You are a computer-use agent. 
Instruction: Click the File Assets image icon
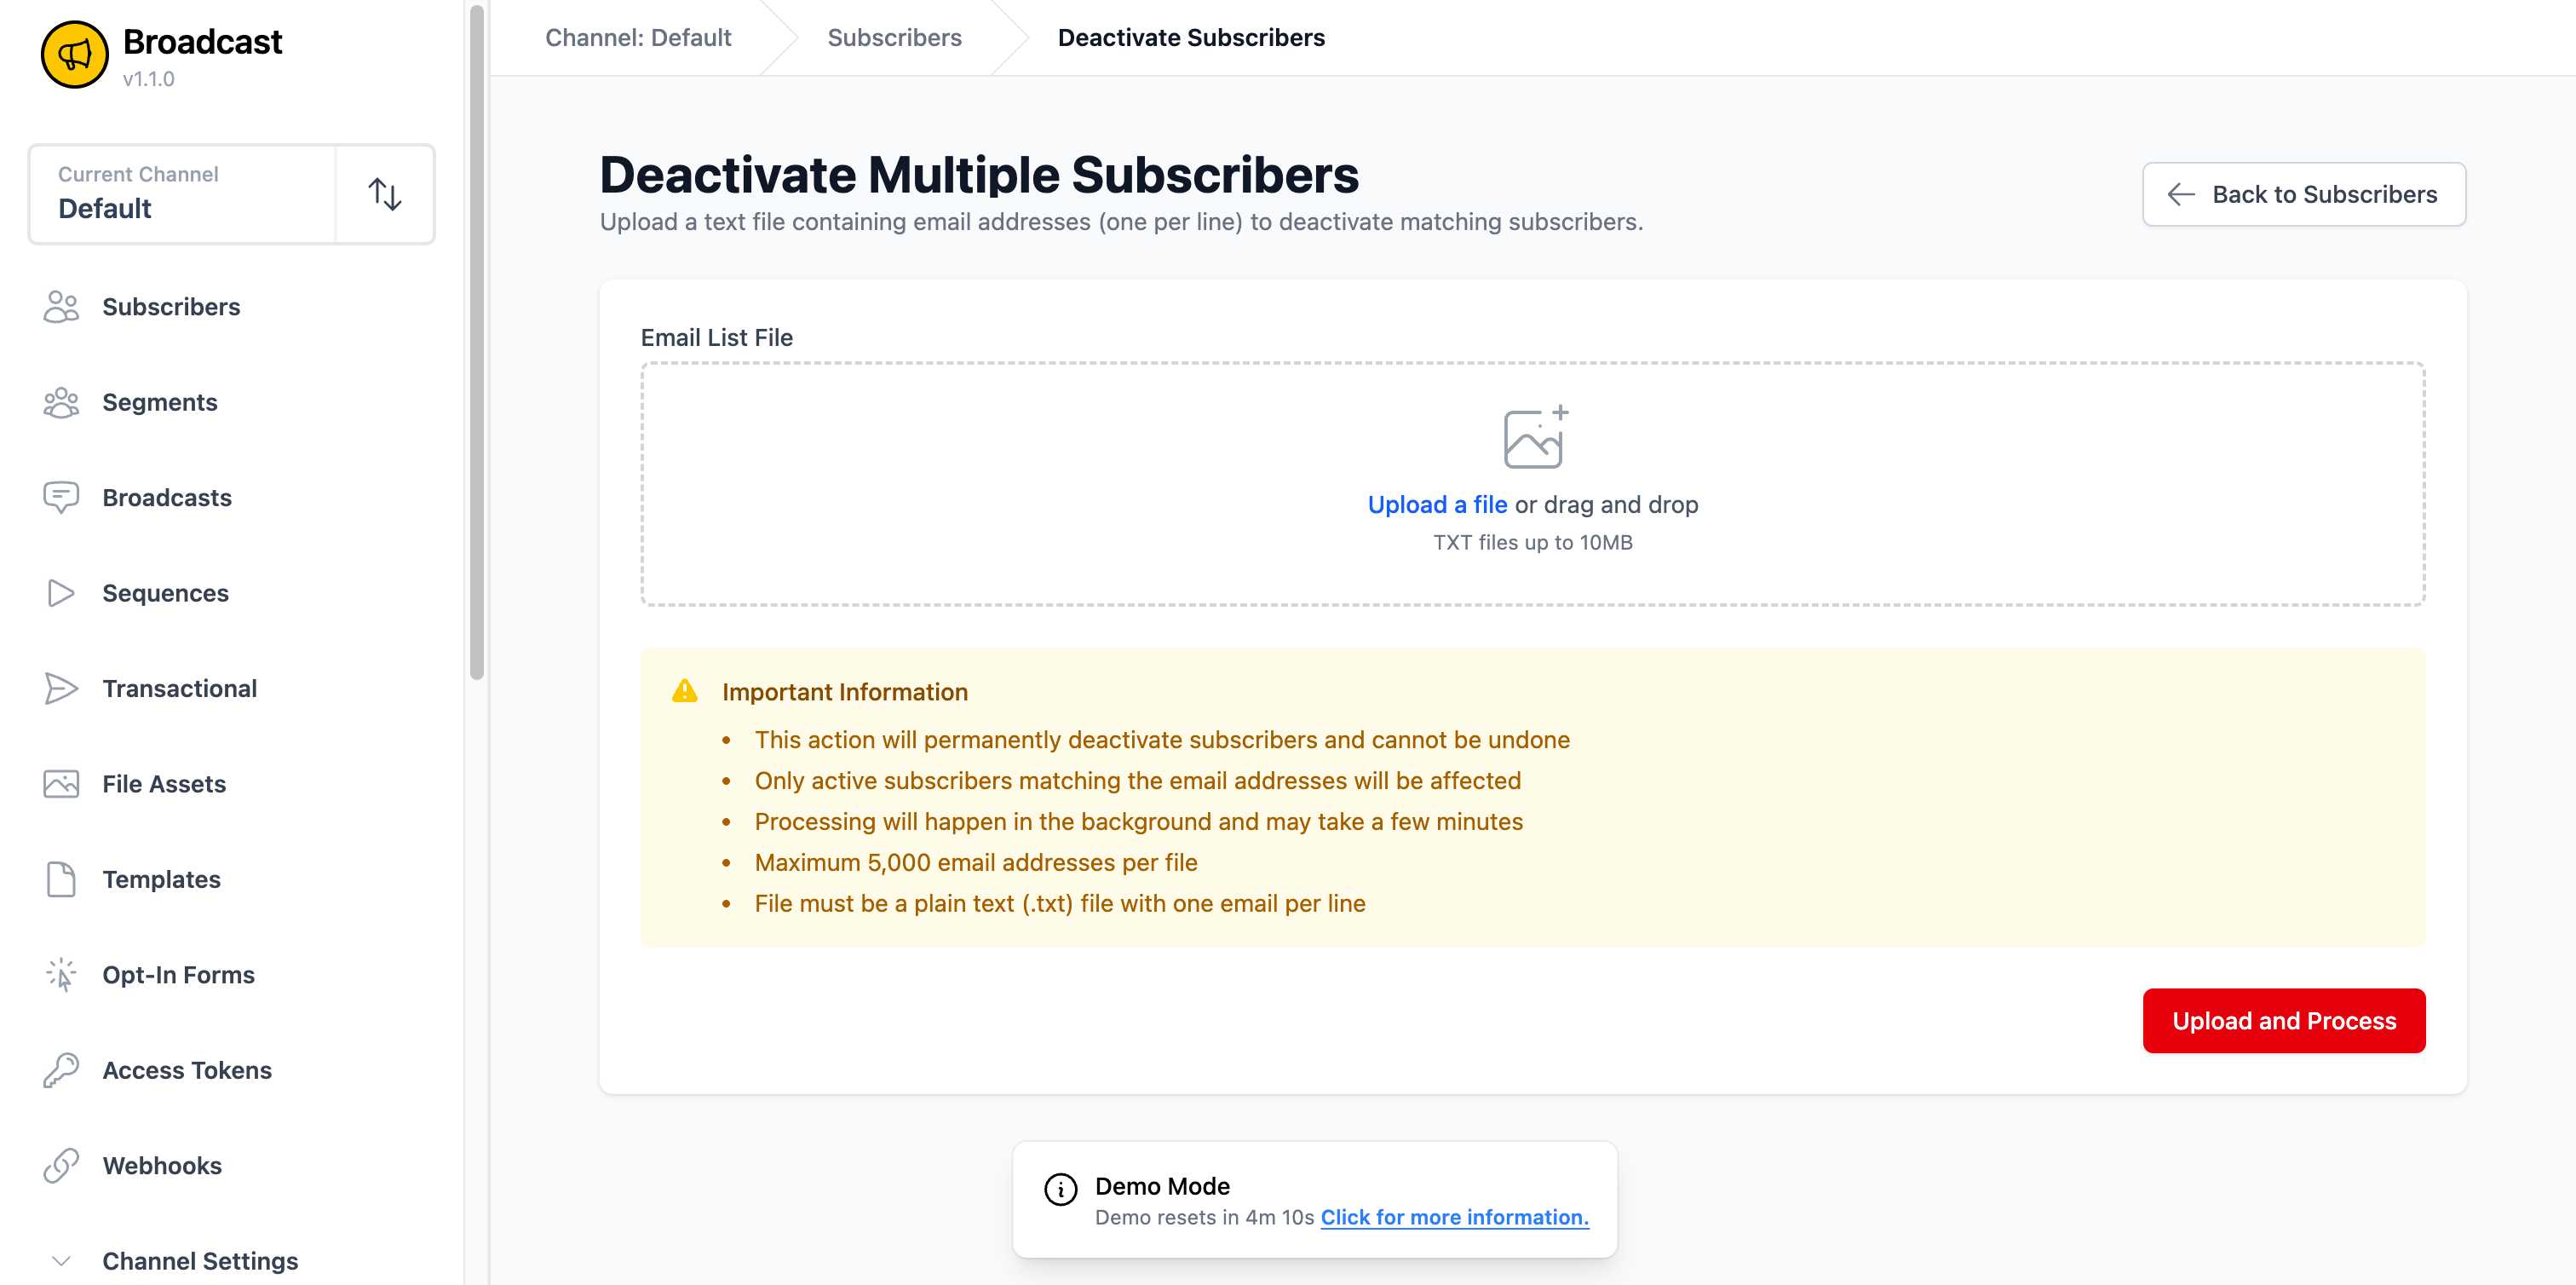point(61,784)
